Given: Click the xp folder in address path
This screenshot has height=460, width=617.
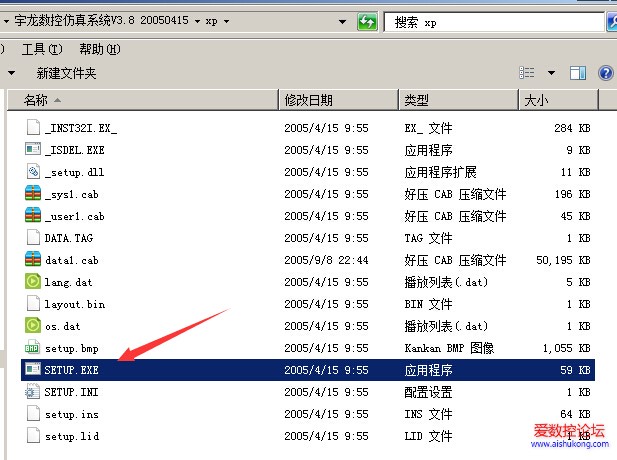Looking at the screenshot, I should tap(211, 21).
